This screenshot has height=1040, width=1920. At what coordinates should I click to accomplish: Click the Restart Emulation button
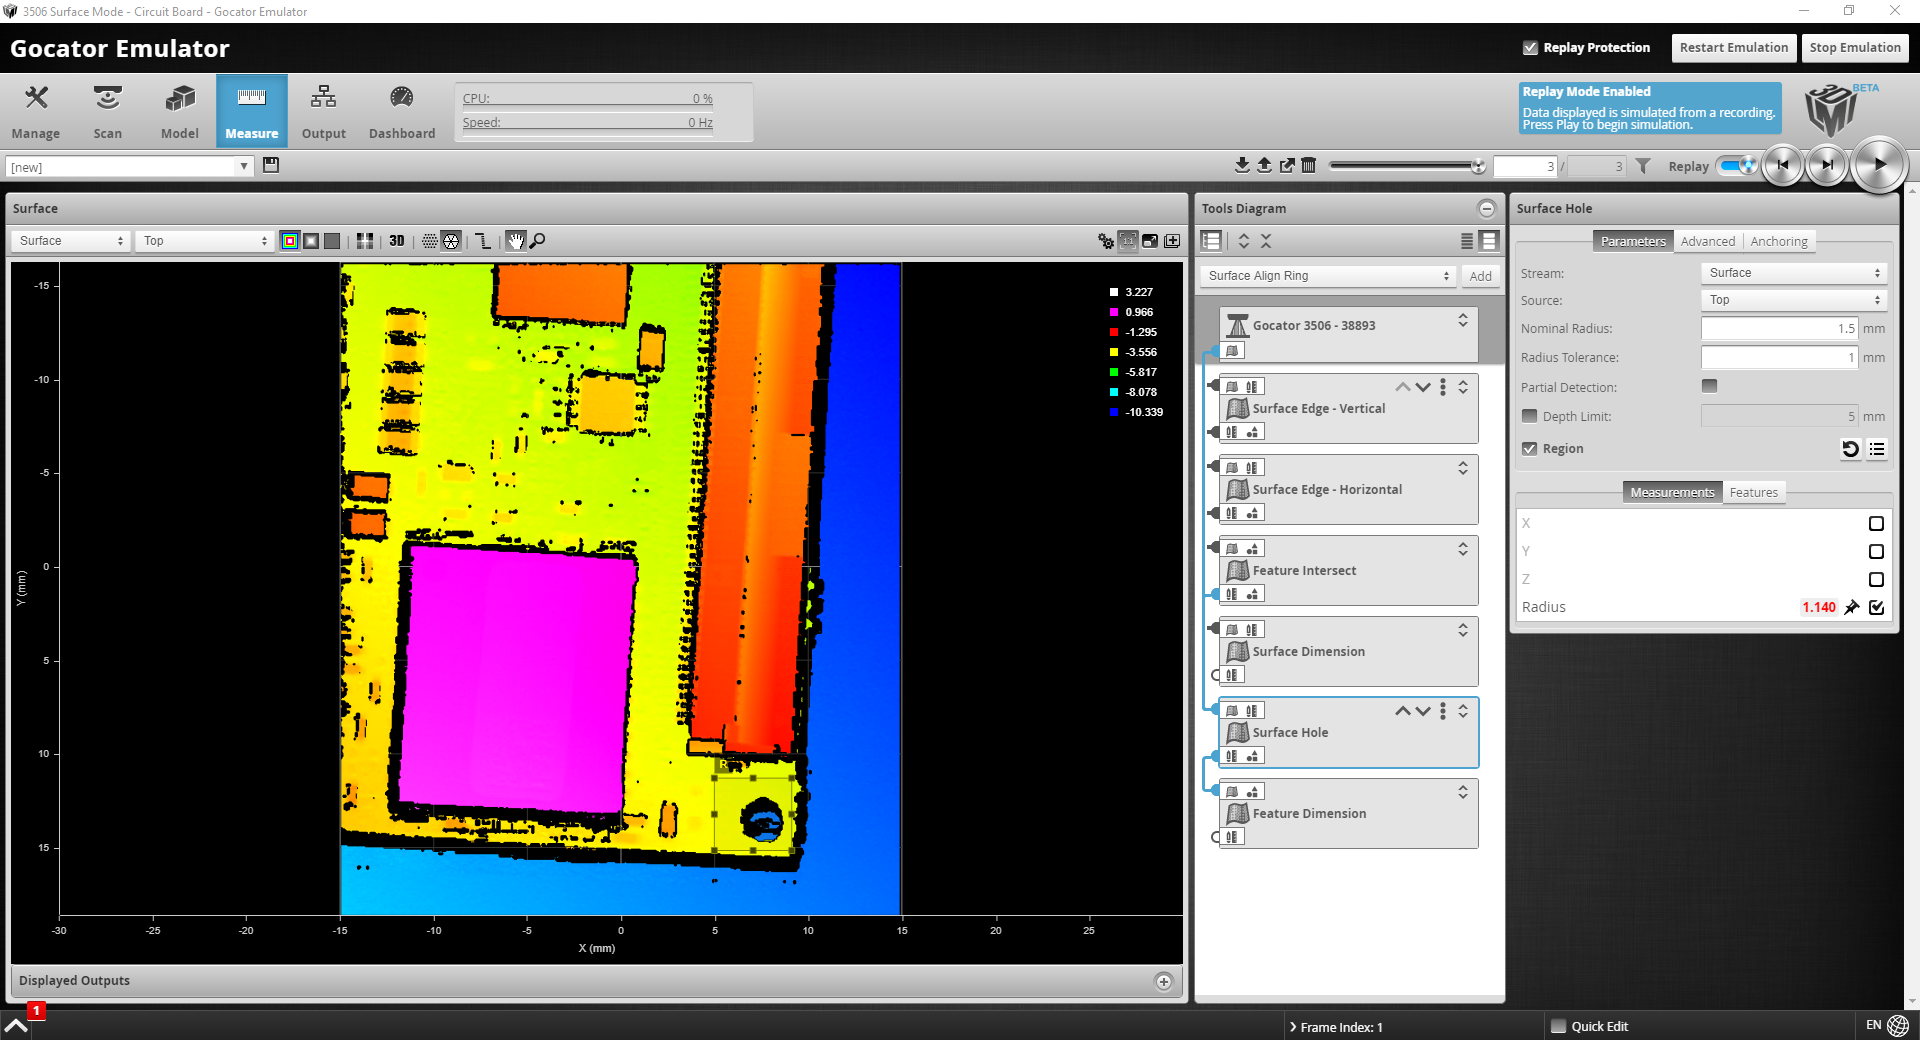(x=1733, y=48)
